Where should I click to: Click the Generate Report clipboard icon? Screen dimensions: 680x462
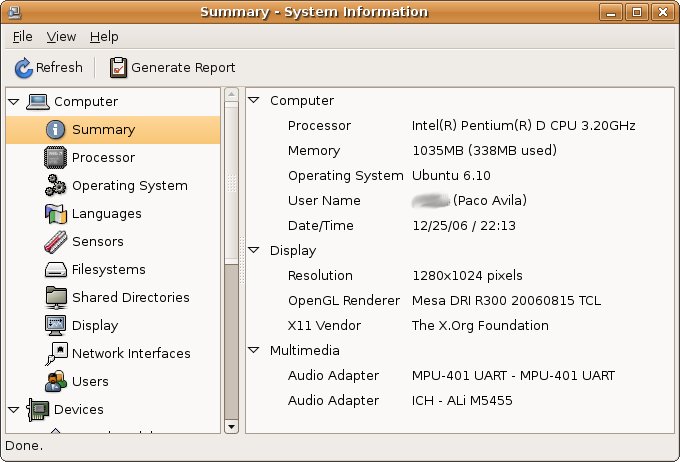point(119,68)
